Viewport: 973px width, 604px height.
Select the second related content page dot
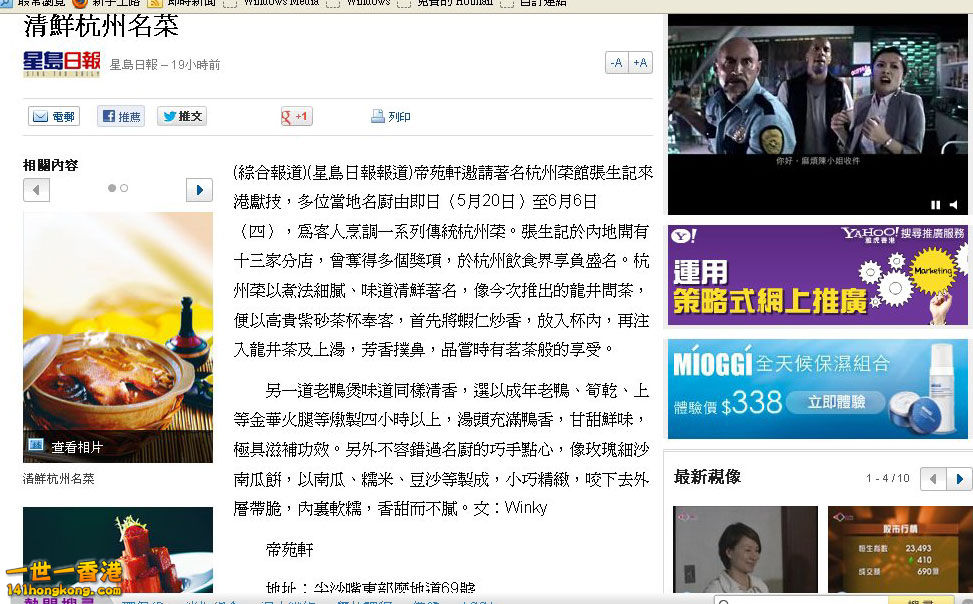124,188
